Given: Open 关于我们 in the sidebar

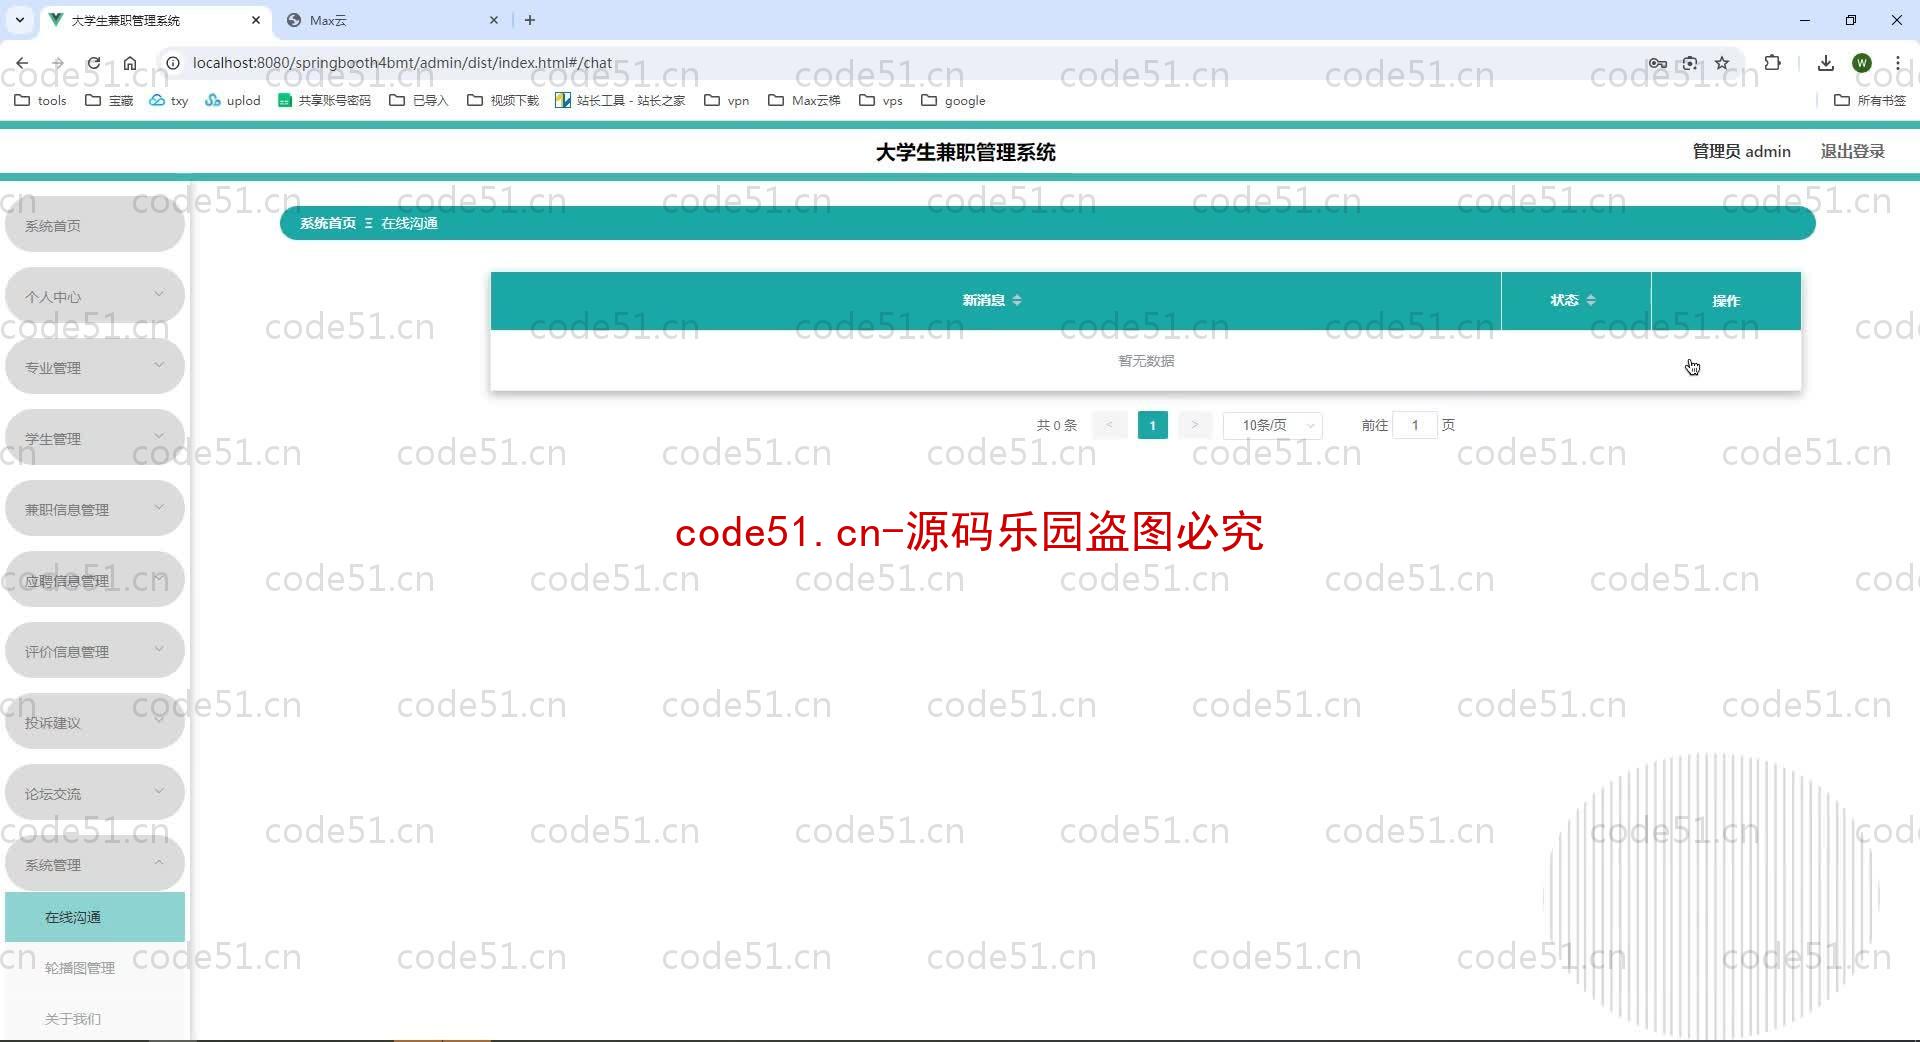Looking at the screenshot, I should tap(95, 1018).
